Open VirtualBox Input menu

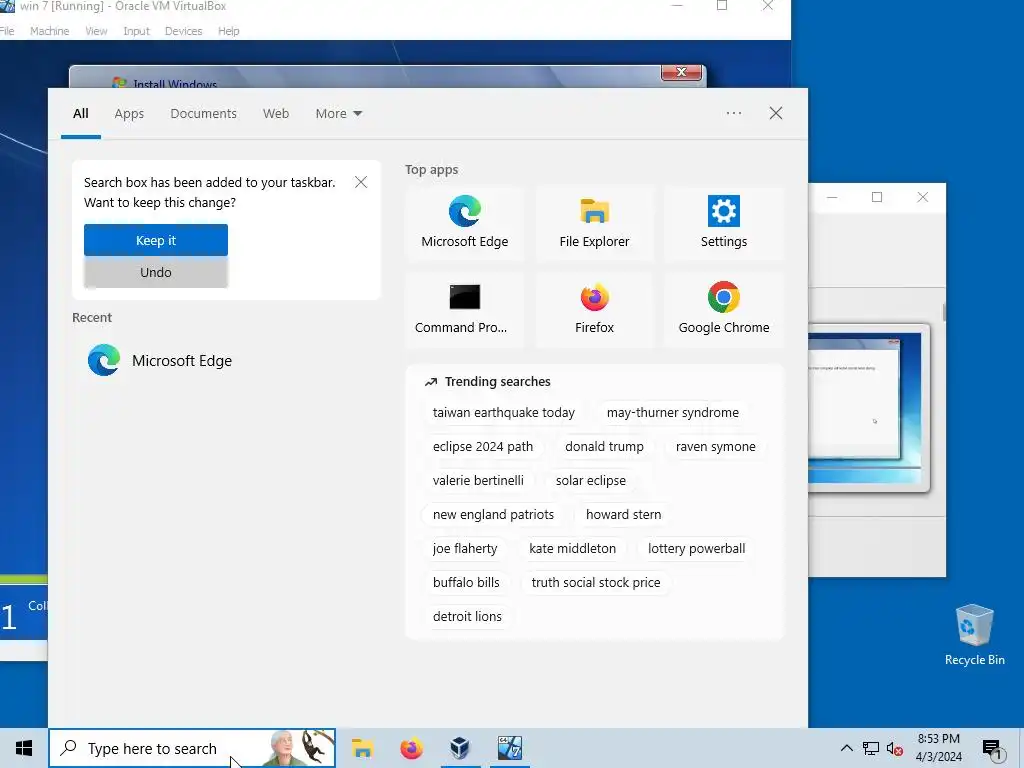click(x=136, y=31)
